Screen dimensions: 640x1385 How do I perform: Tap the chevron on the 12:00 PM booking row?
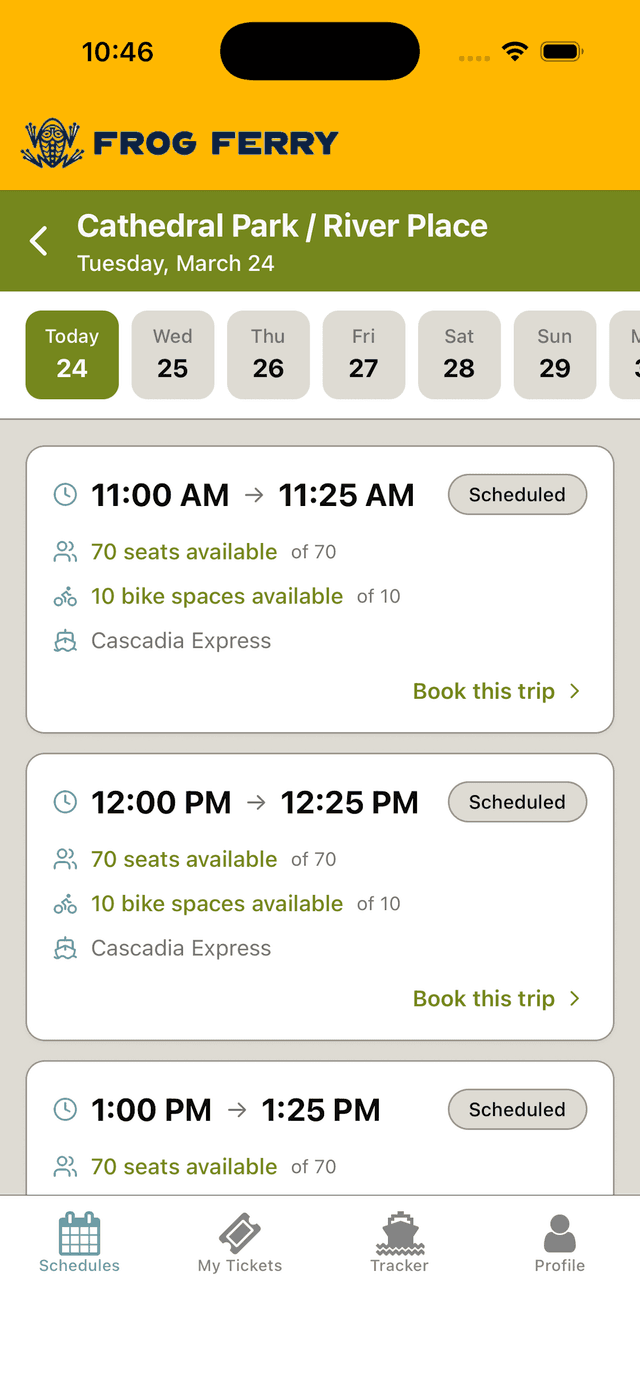(574, 998)
